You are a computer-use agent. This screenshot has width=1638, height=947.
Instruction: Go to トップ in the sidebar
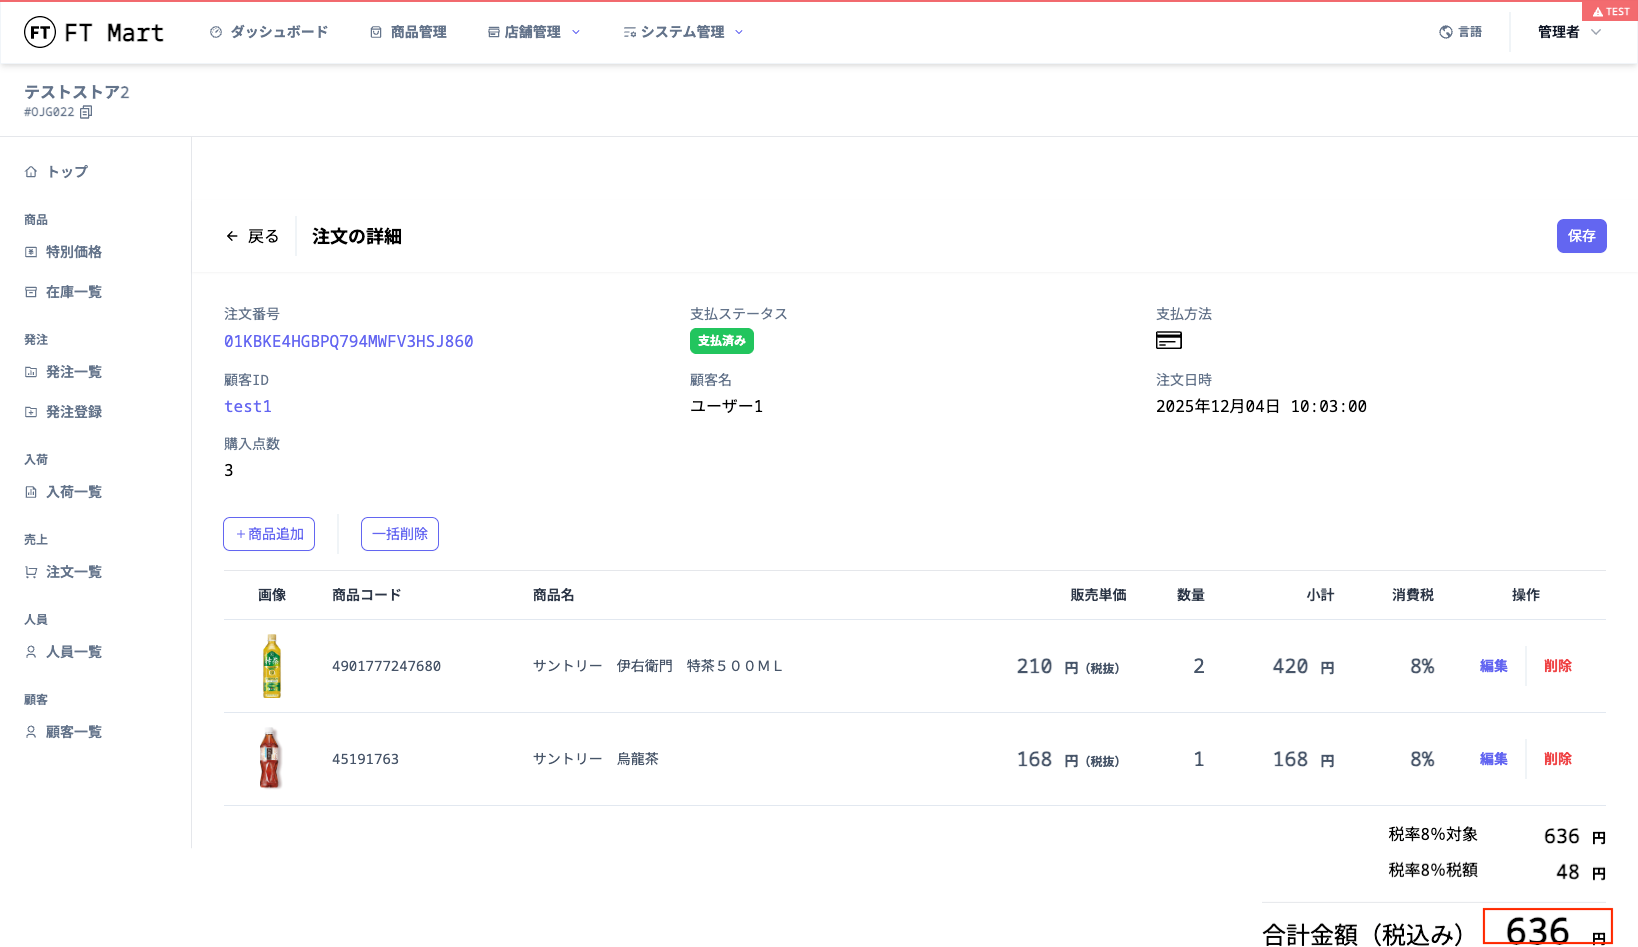click(x=57, y=172)
